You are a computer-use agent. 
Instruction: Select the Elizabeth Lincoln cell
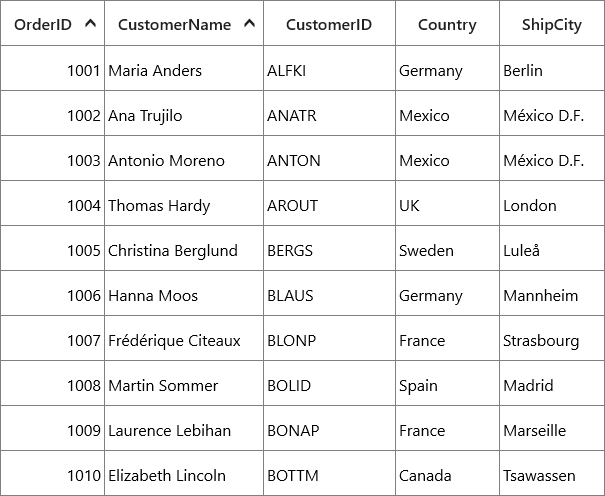pyautogui.click(x=184, y=473)
